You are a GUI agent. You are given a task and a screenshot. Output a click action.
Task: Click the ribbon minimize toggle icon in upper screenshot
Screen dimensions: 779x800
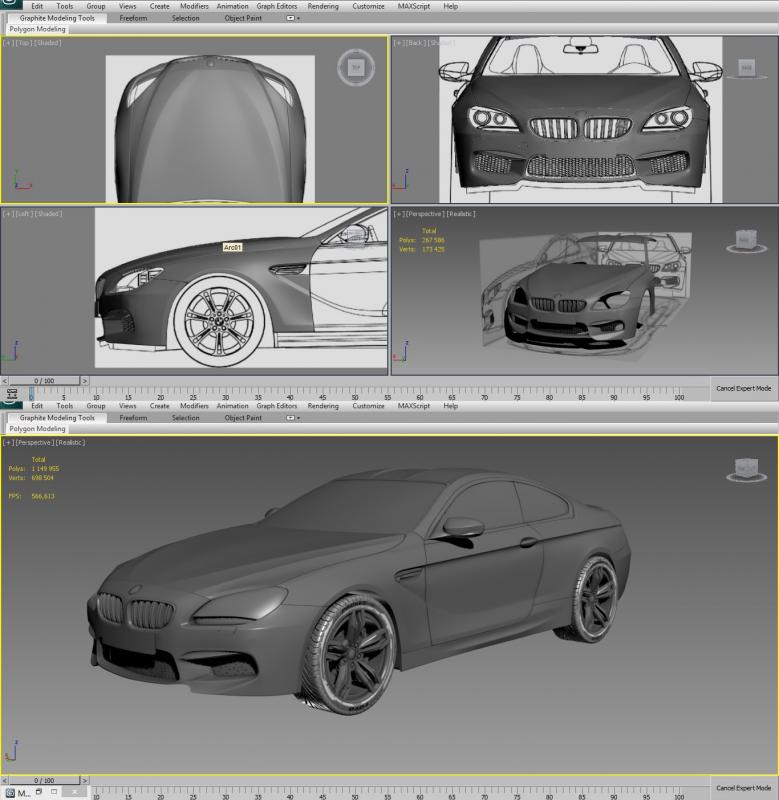pos(290,18)
